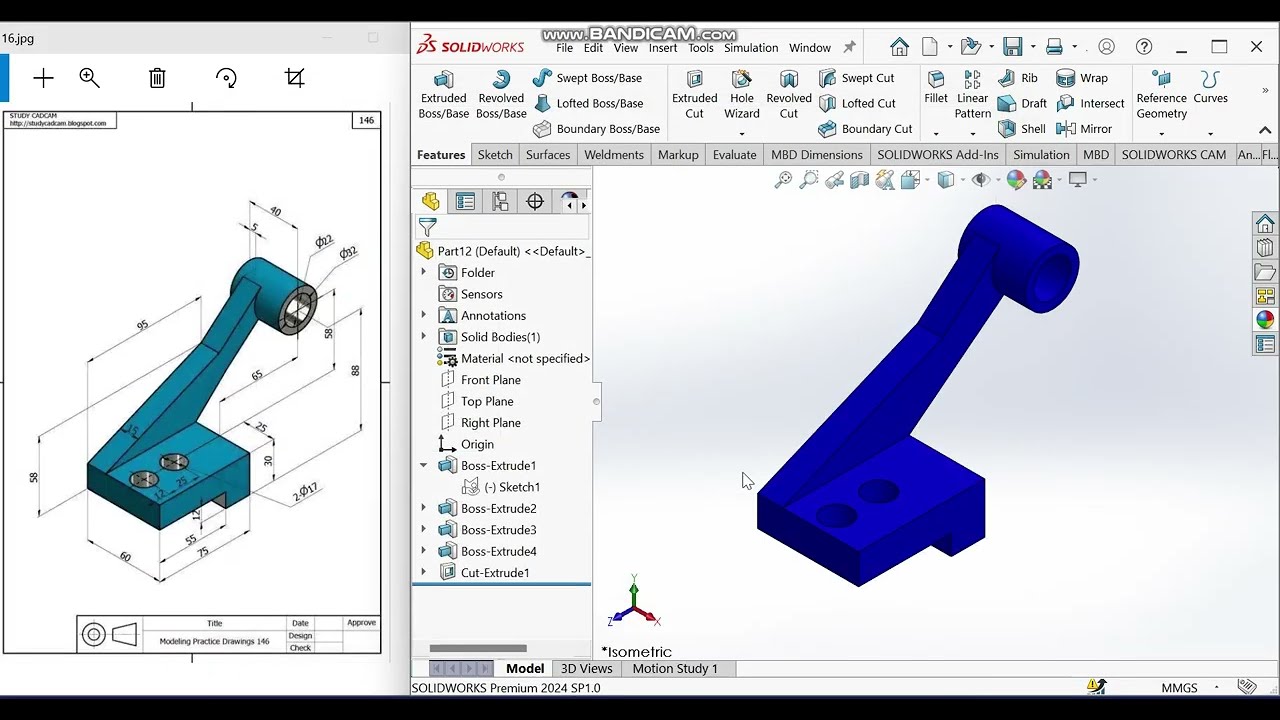Select the Revolved Boss/Base tool
1280x720 pixels.
point(501,95)
